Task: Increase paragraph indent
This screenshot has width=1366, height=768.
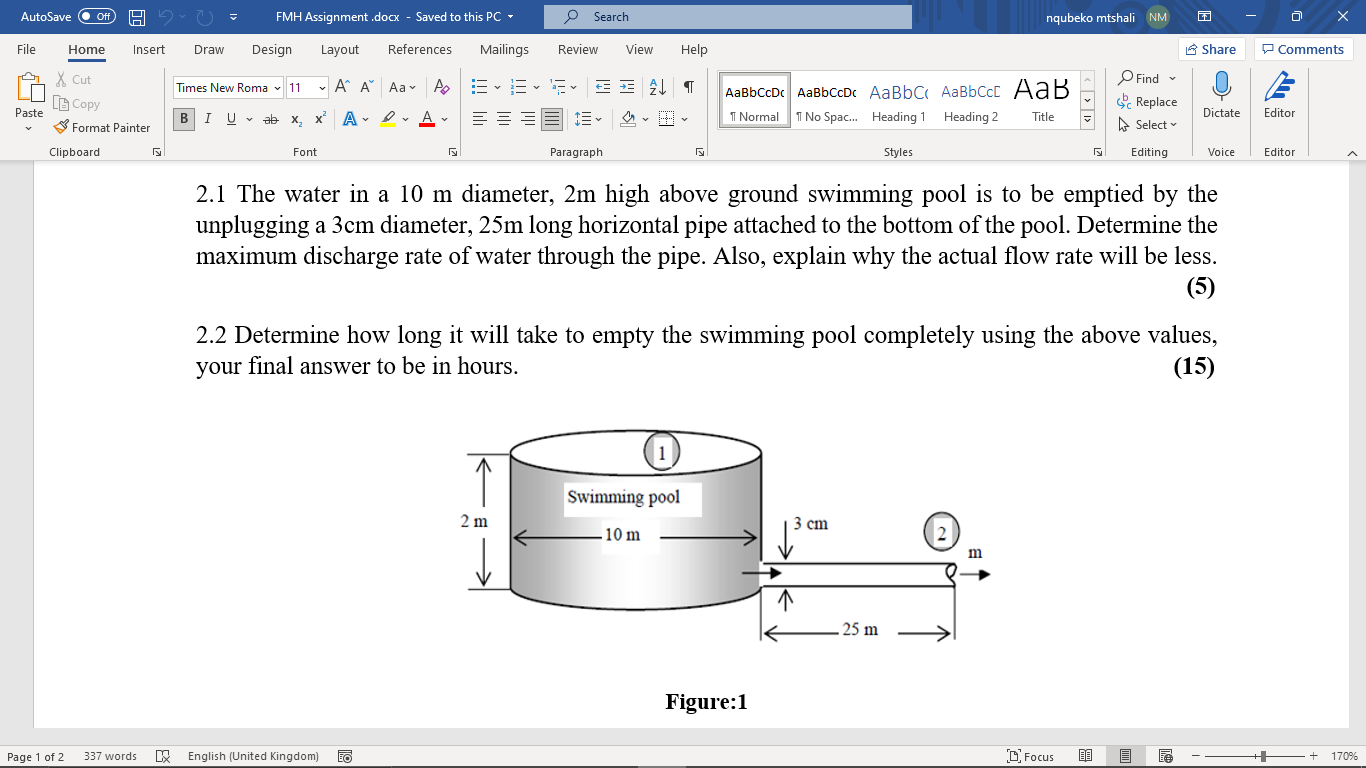Action: pyautogui.click(x=627, y=87)
